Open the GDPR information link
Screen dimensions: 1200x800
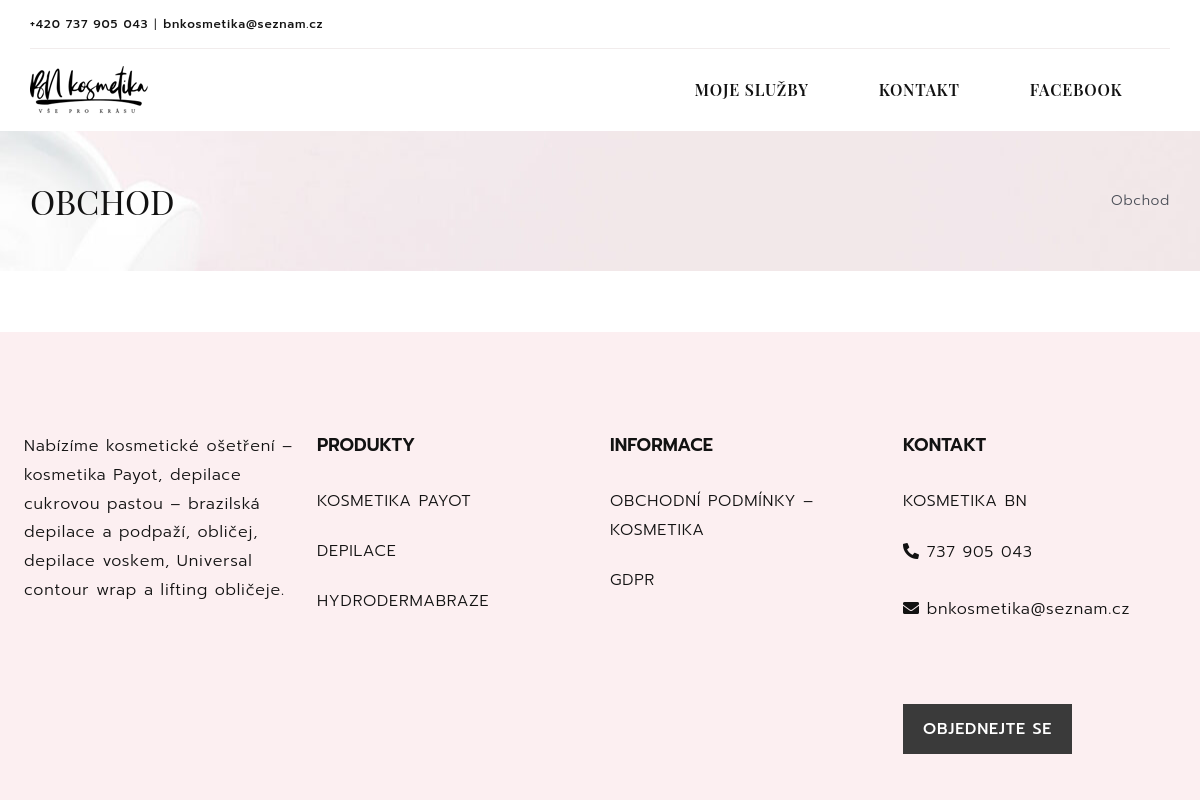point(632,580)
